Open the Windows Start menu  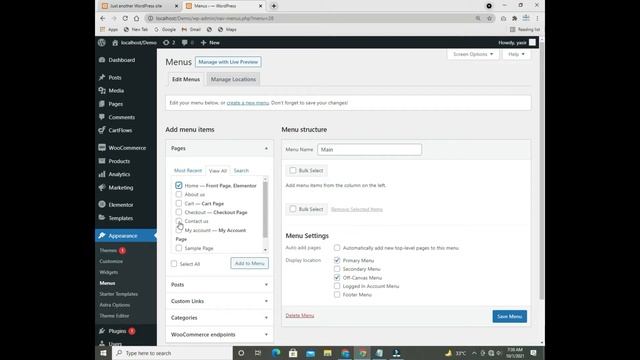tap(103, 353)
